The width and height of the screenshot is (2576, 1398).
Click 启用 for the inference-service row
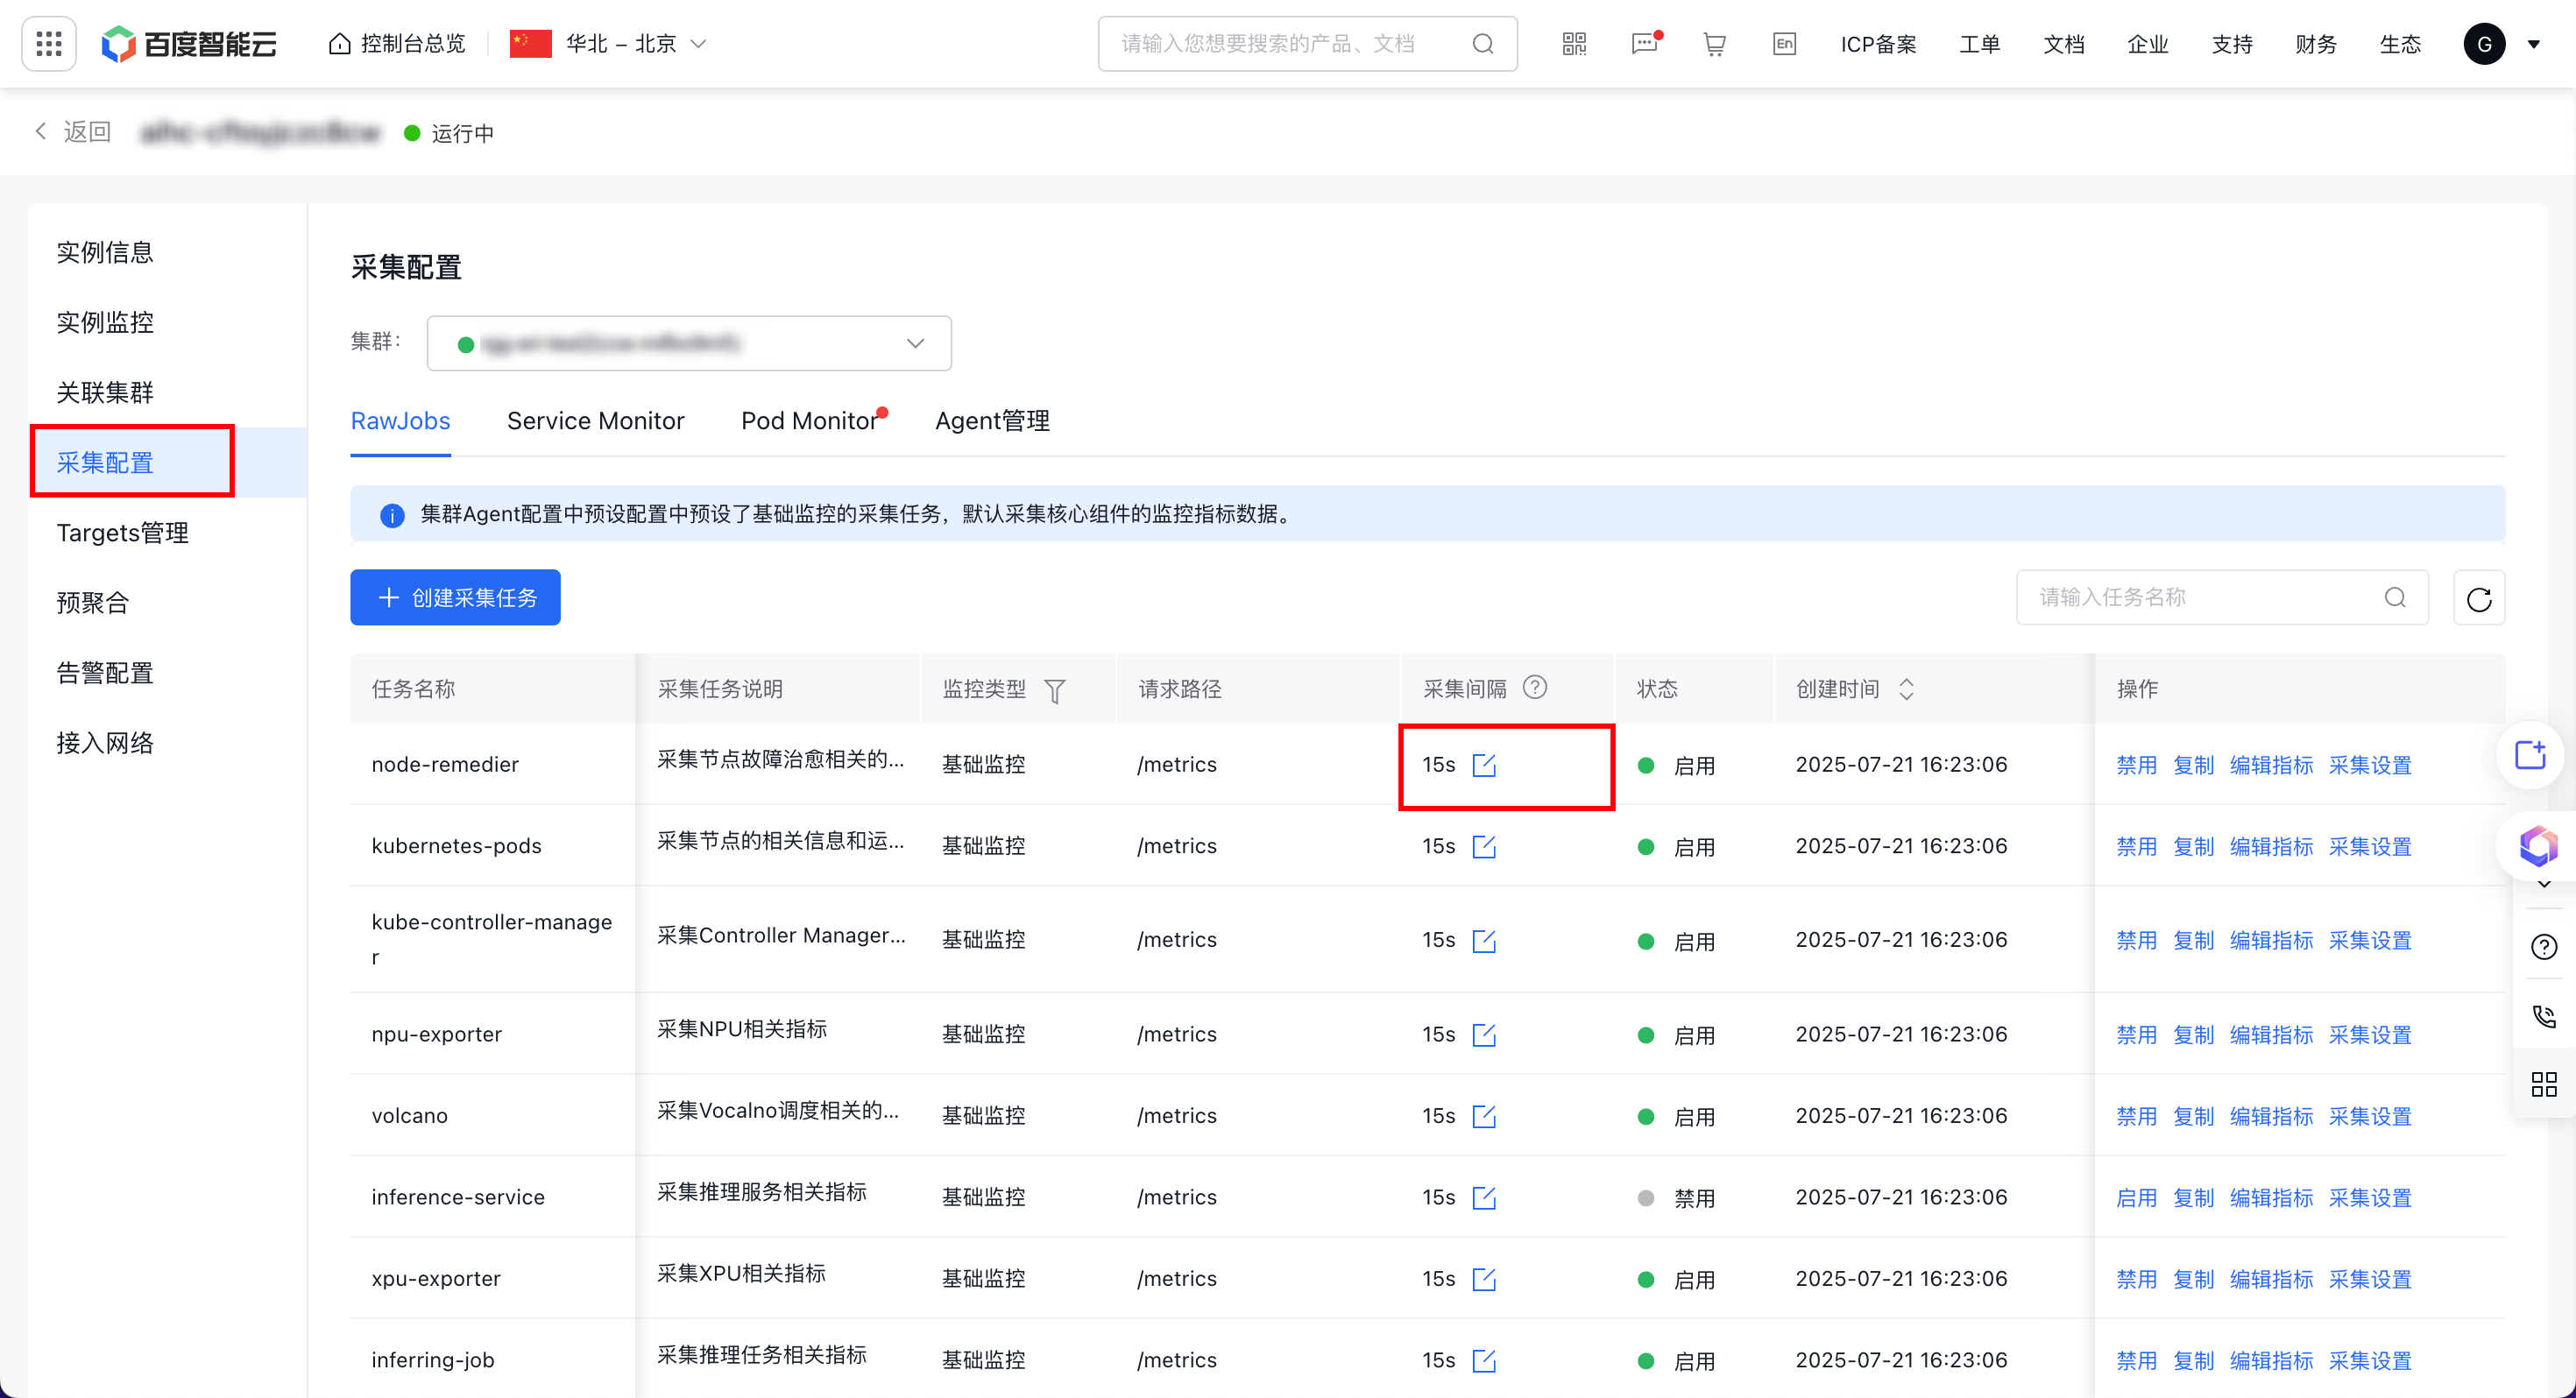[x=2136, y=1198]
